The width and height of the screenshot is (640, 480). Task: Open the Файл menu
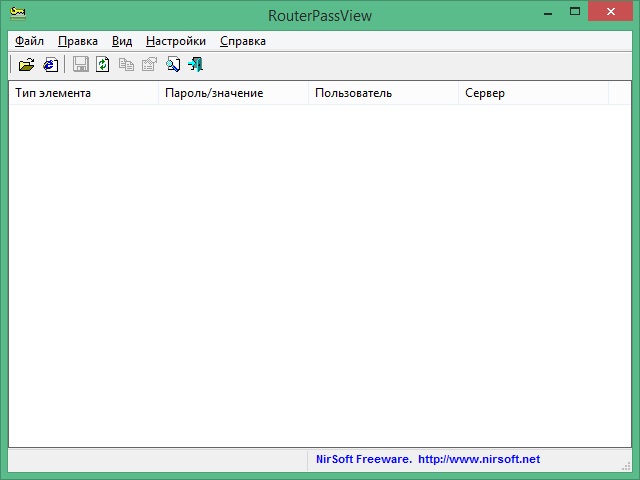pyautogui.click(x=29, y=41)
